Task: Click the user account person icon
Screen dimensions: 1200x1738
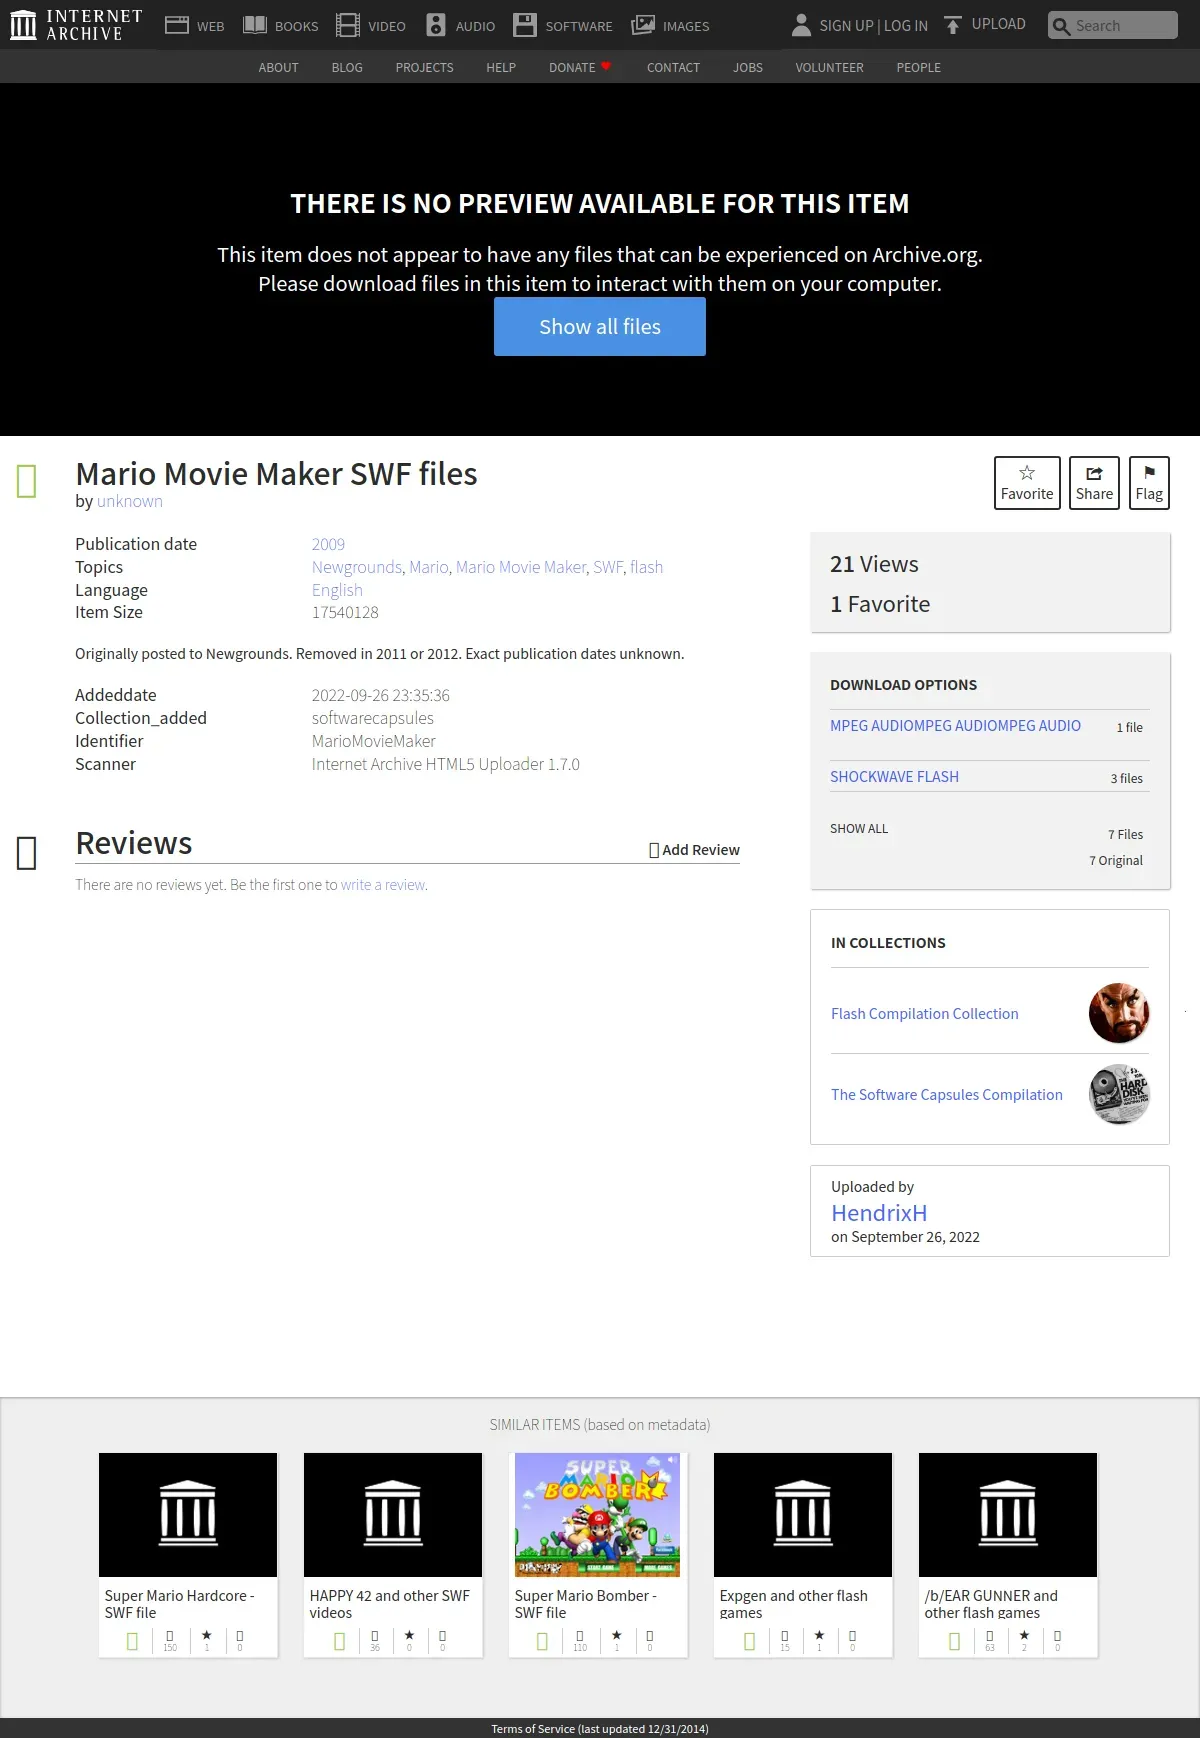Action: (x=801, y=25)
